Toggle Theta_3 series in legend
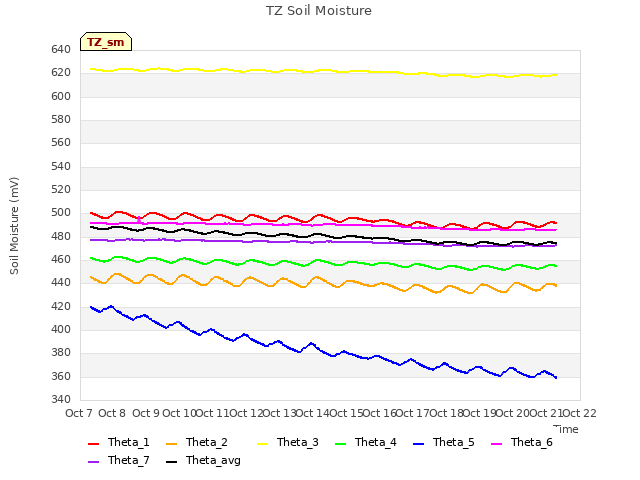 point(288,442)
